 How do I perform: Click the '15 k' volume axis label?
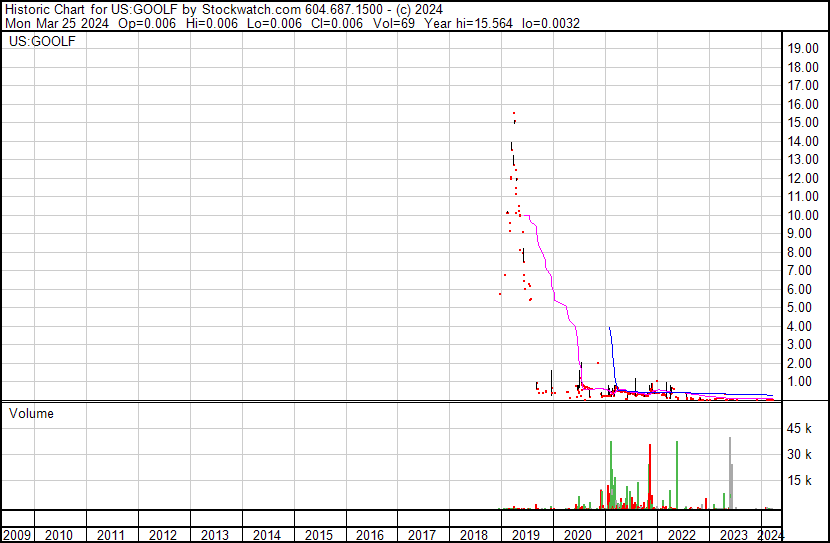point(799,480)
